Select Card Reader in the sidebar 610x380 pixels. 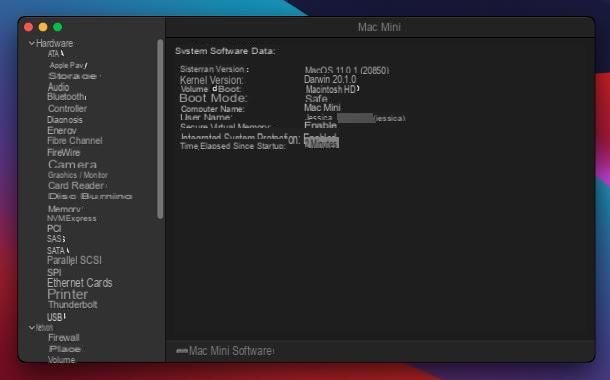click(76, 186)
